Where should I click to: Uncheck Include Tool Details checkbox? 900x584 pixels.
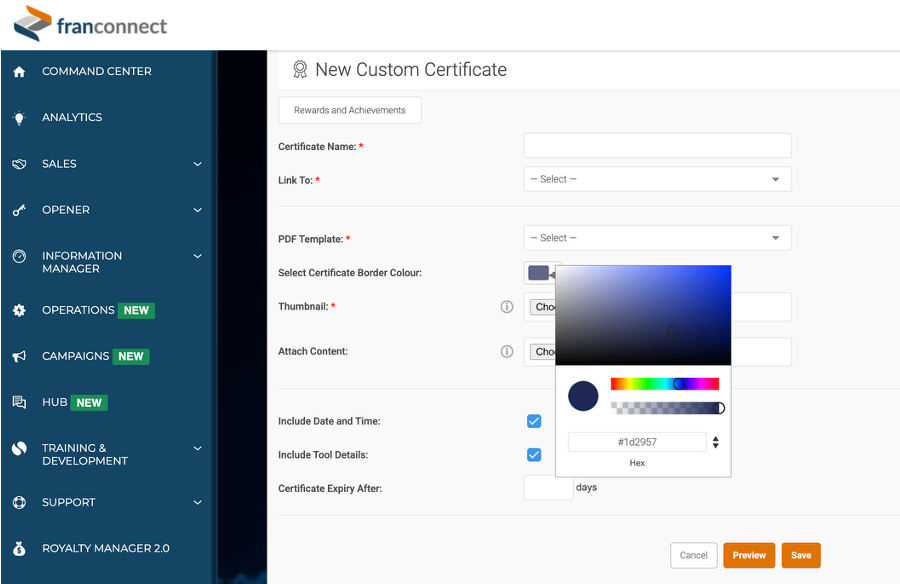tap(534, 455)
